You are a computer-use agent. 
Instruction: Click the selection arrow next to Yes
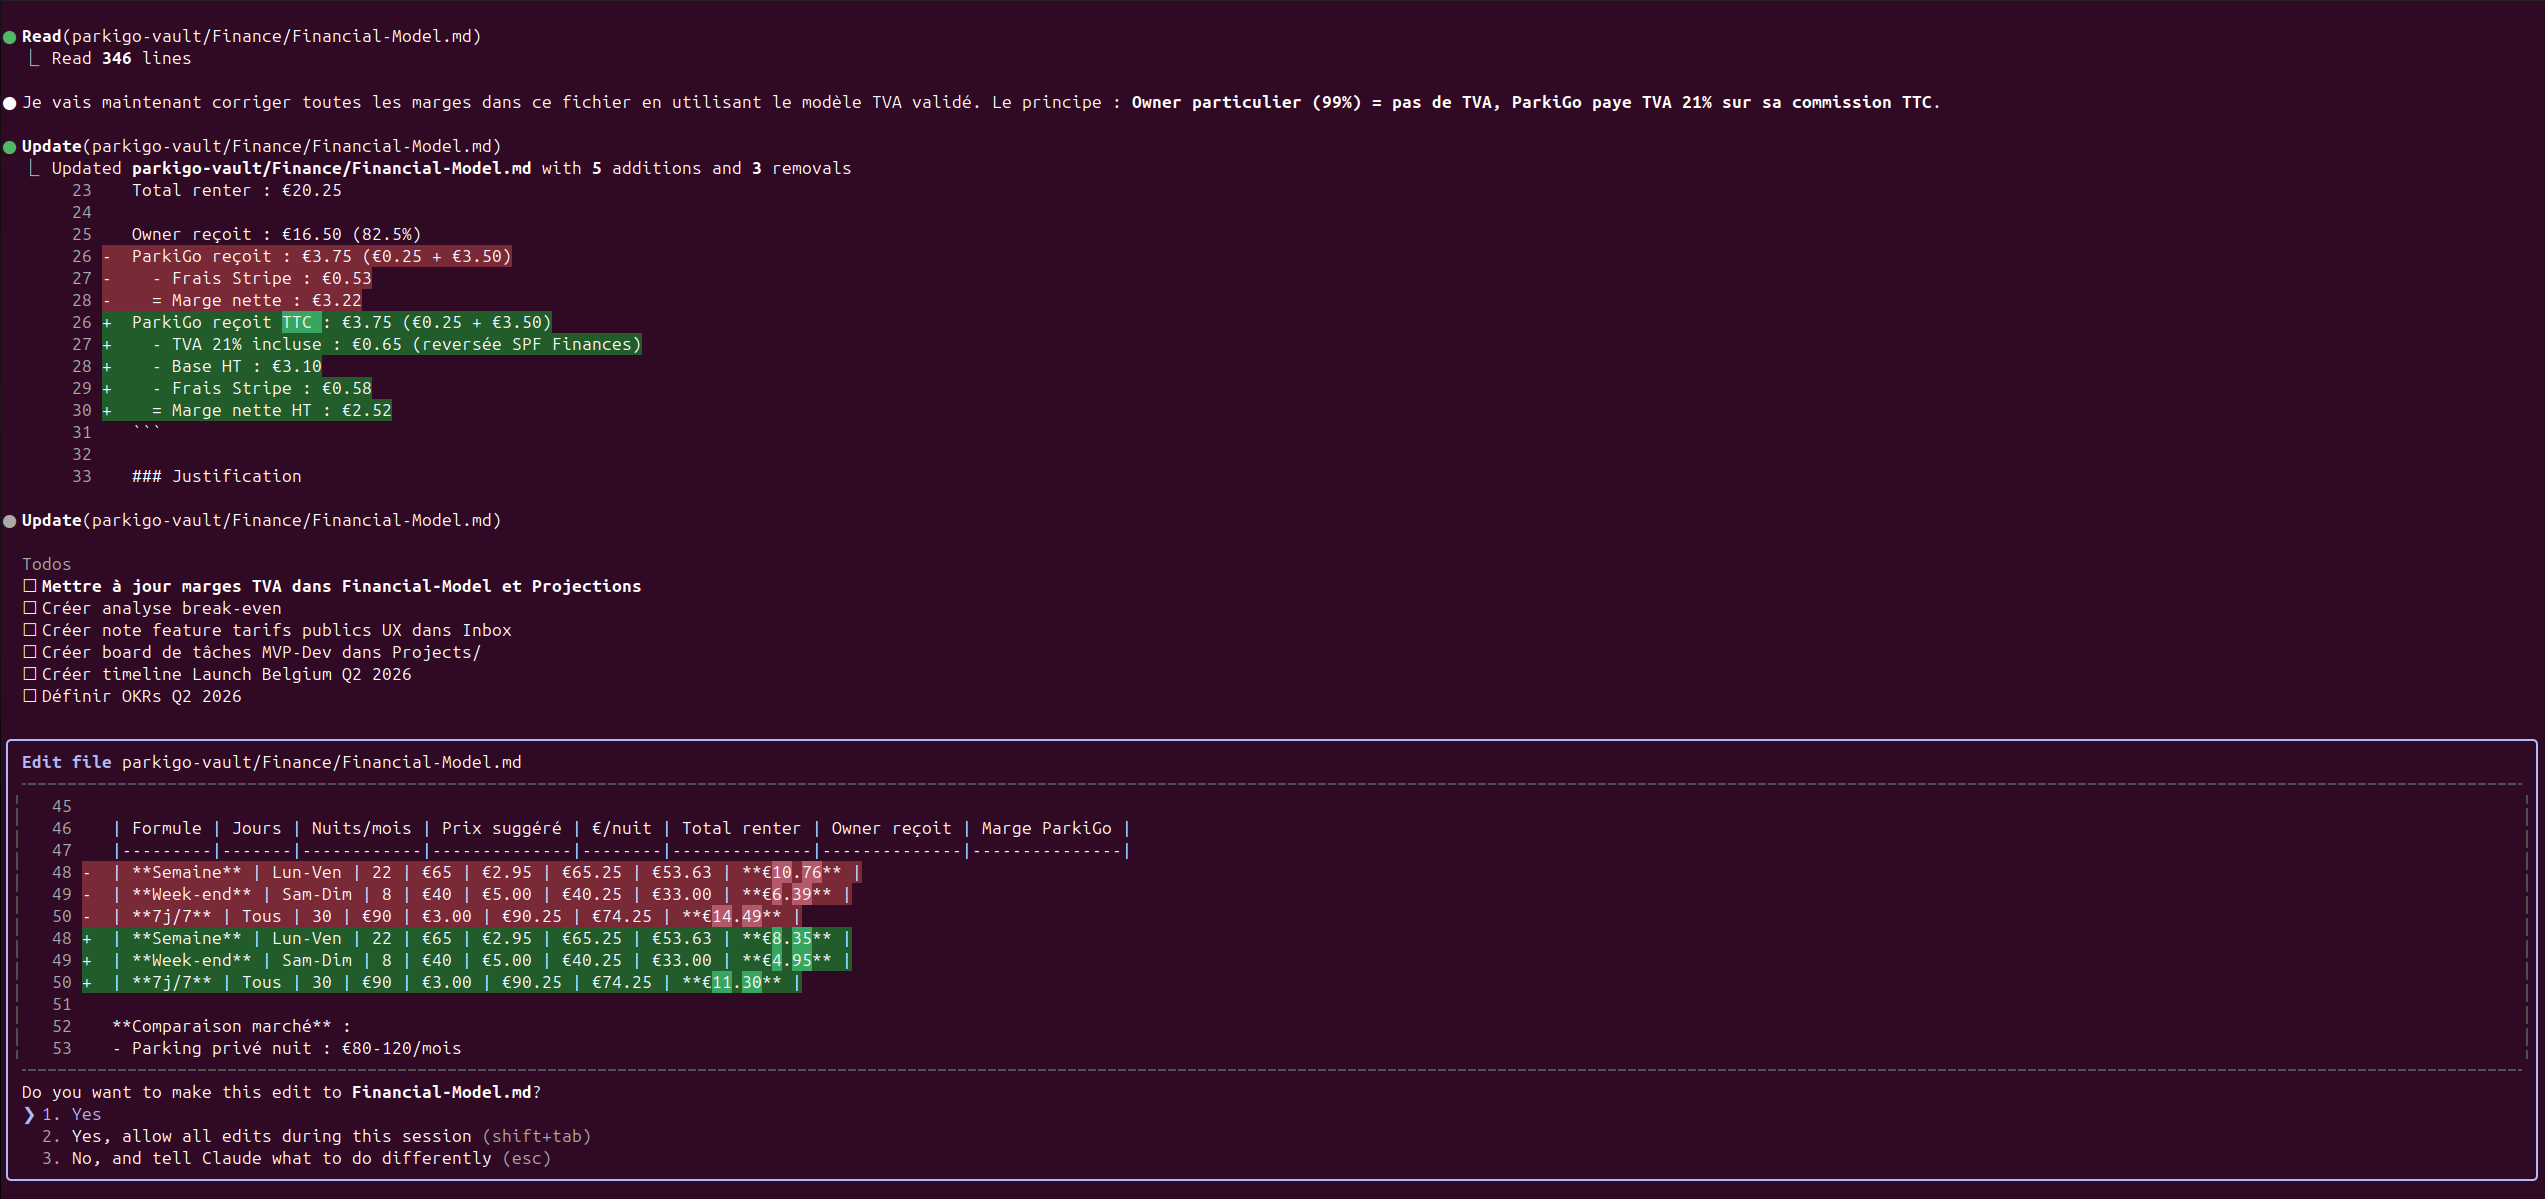point(29,1114)
